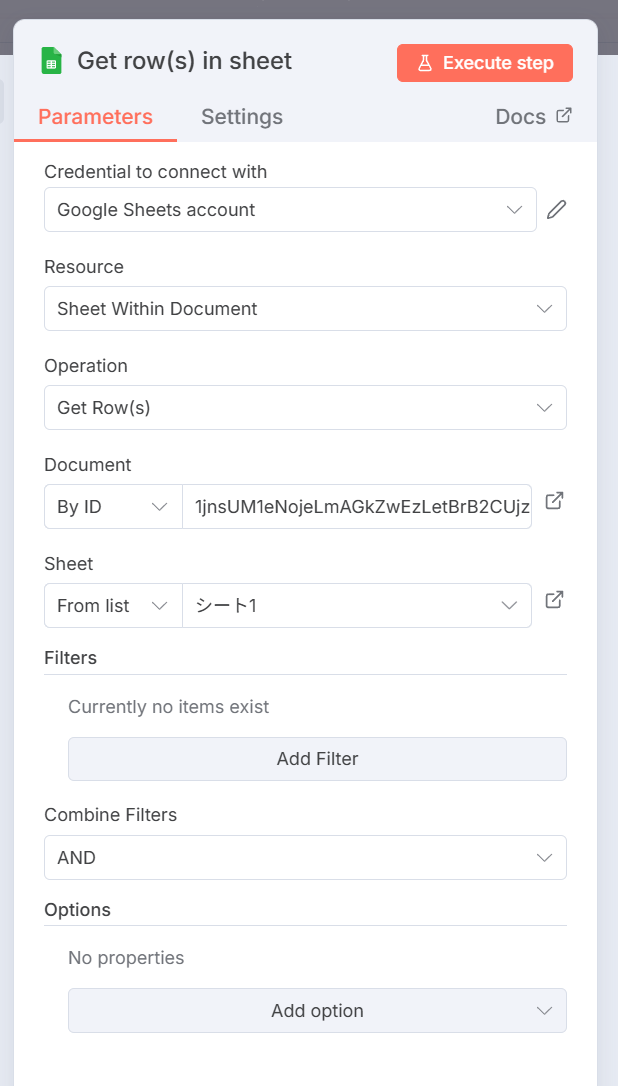
Task: Expand the Google Sheets account credential dropdown
Action: [290, 210]
